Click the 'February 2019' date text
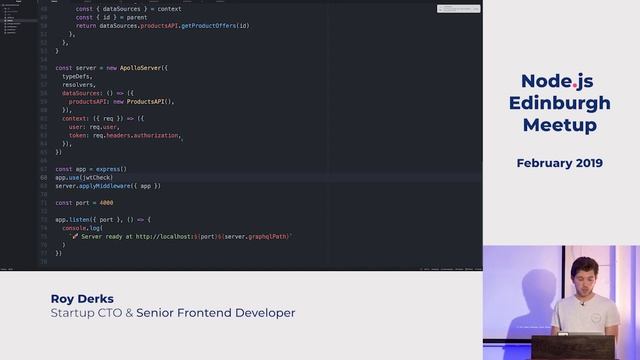This screenshot has width=640, height=360. click(560, 163)
